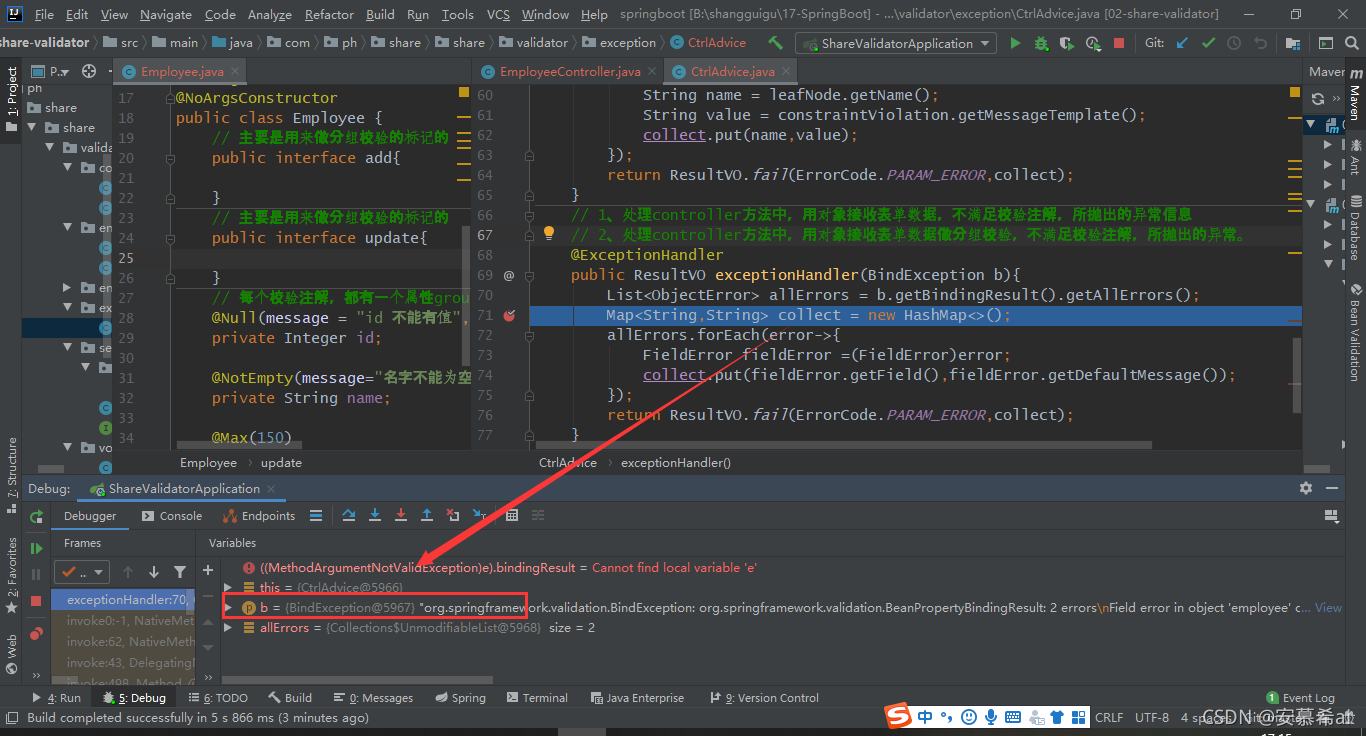Click Resume Program icon in Debug panel

click(x=36, y=548)
